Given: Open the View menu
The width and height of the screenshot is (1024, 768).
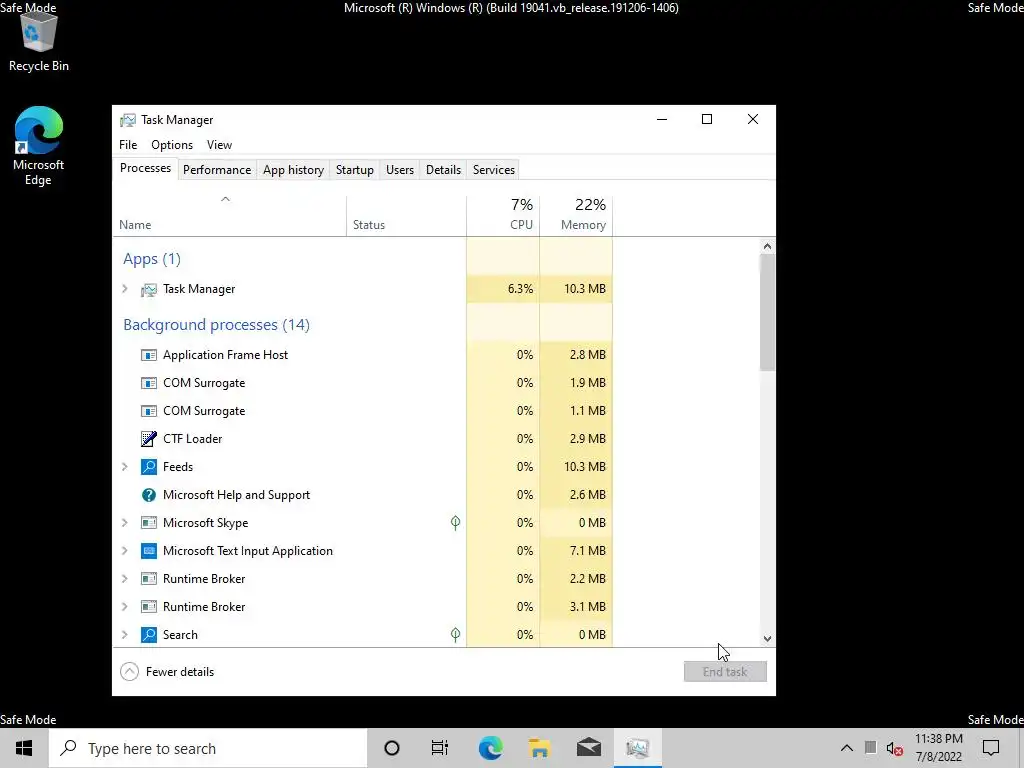Looking at the screenshot, I should pyautogui.click(x=219, y=145).
